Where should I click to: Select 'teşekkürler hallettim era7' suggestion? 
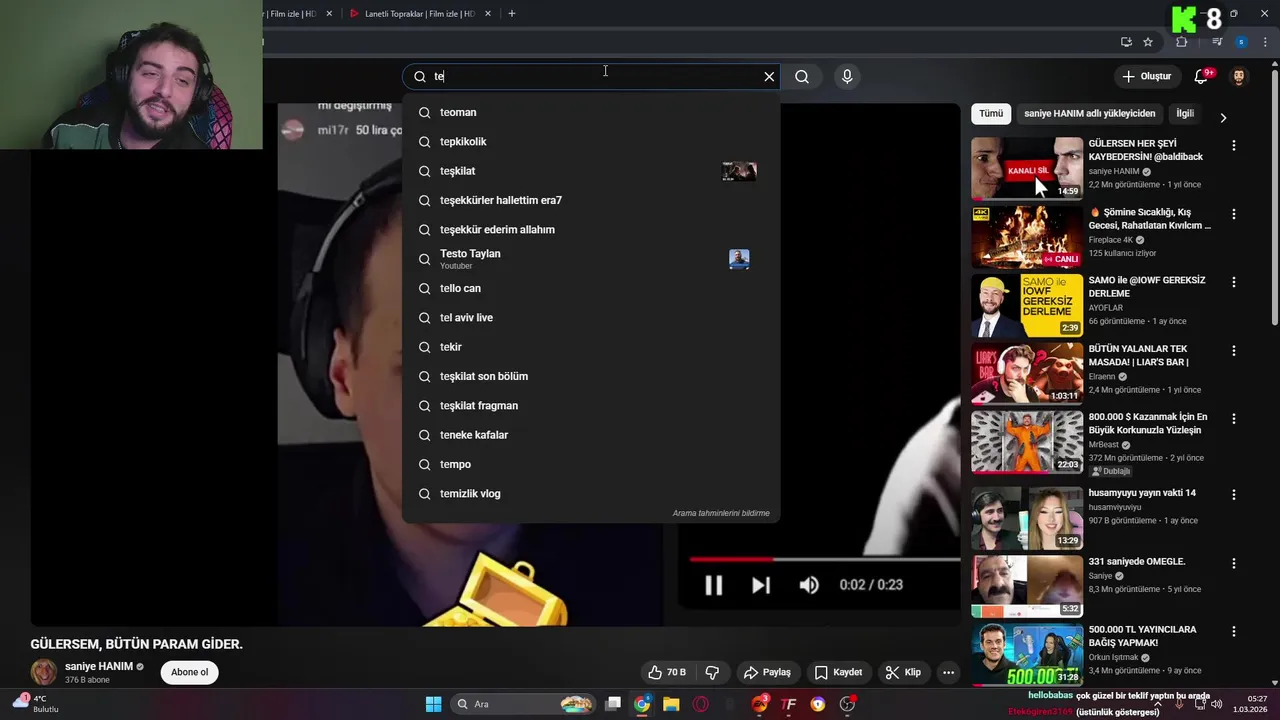point(590,200)
